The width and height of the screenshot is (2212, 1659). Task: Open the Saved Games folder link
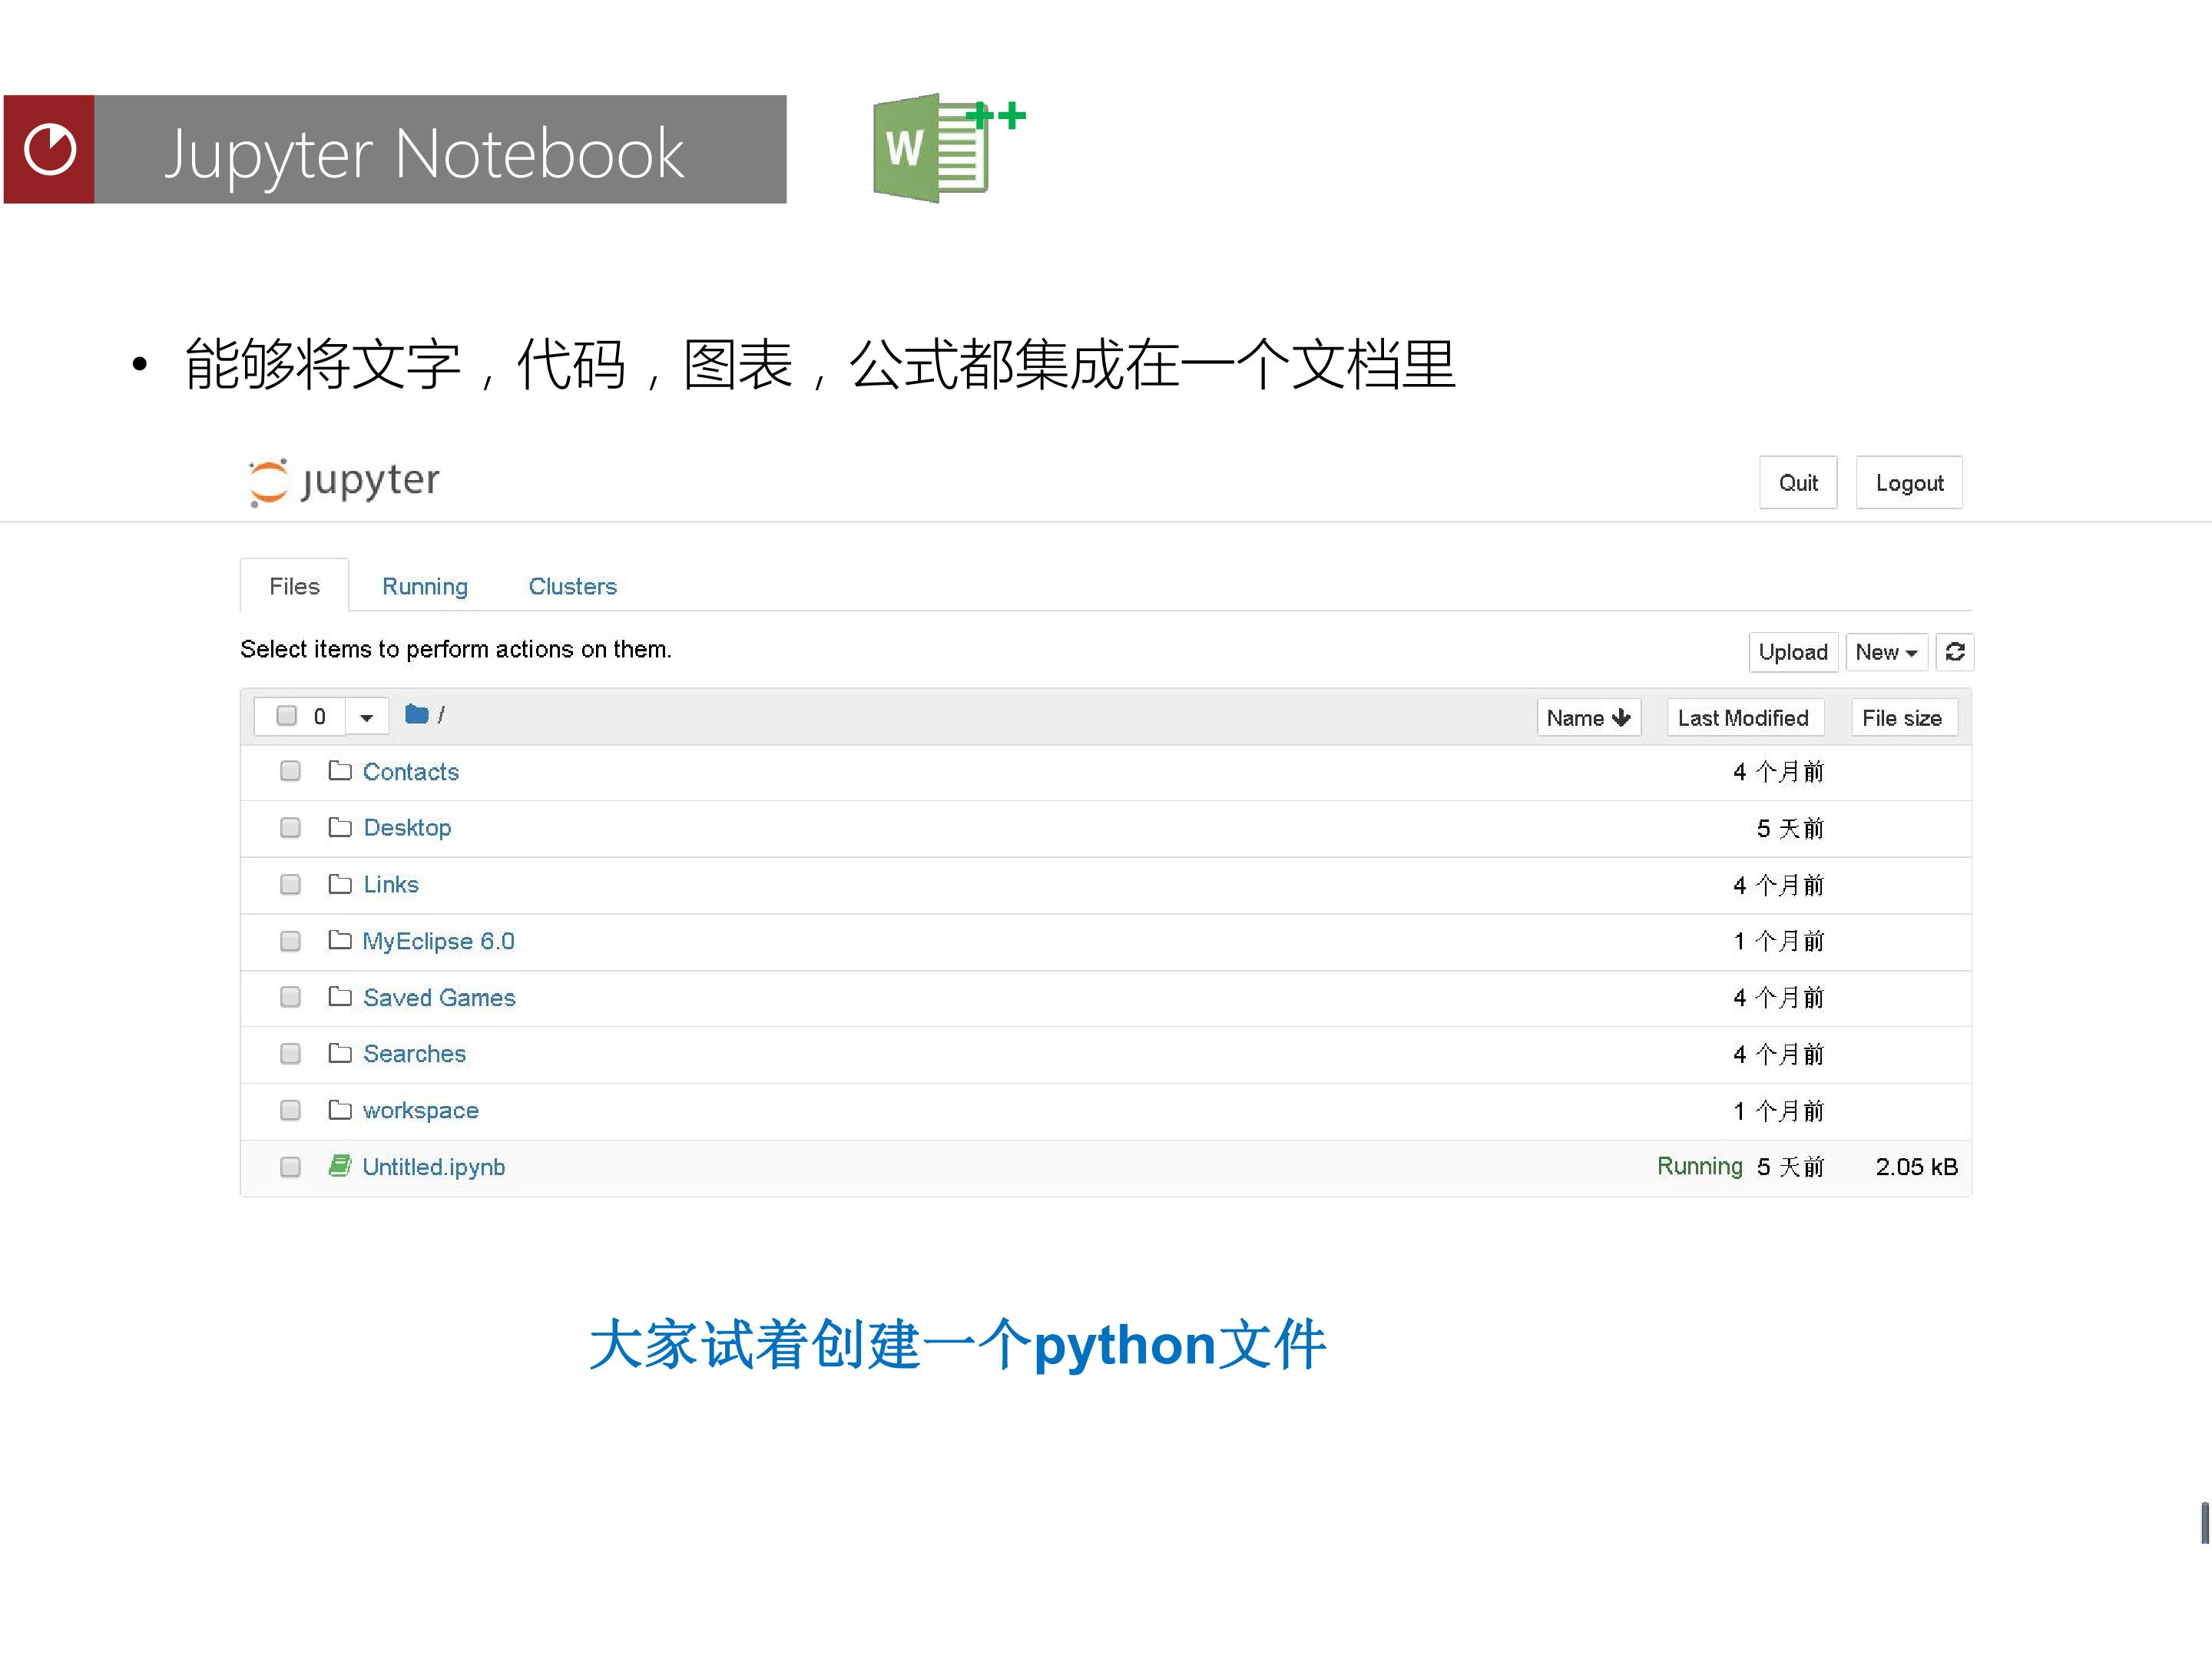pyautogui.click(x=439, y=998)
